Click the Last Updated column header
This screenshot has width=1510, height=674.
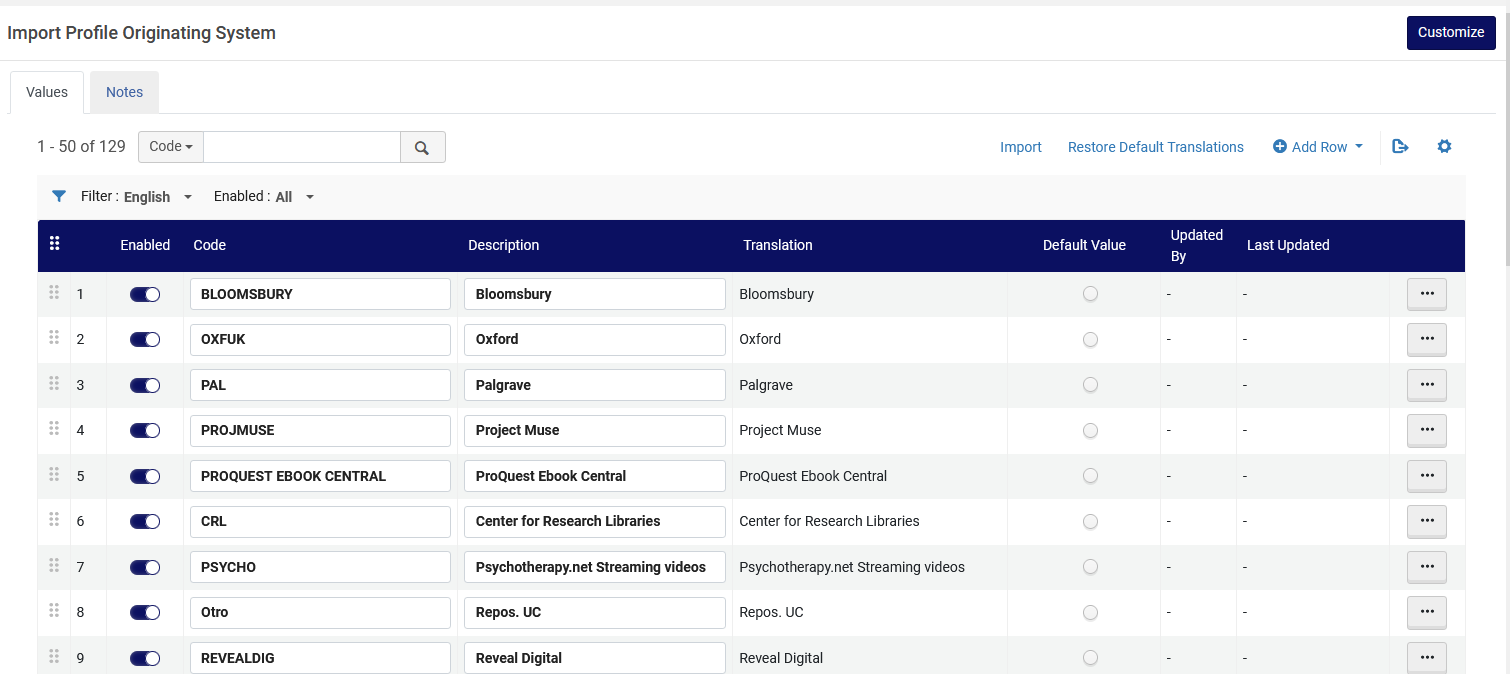click(1288, 245)
